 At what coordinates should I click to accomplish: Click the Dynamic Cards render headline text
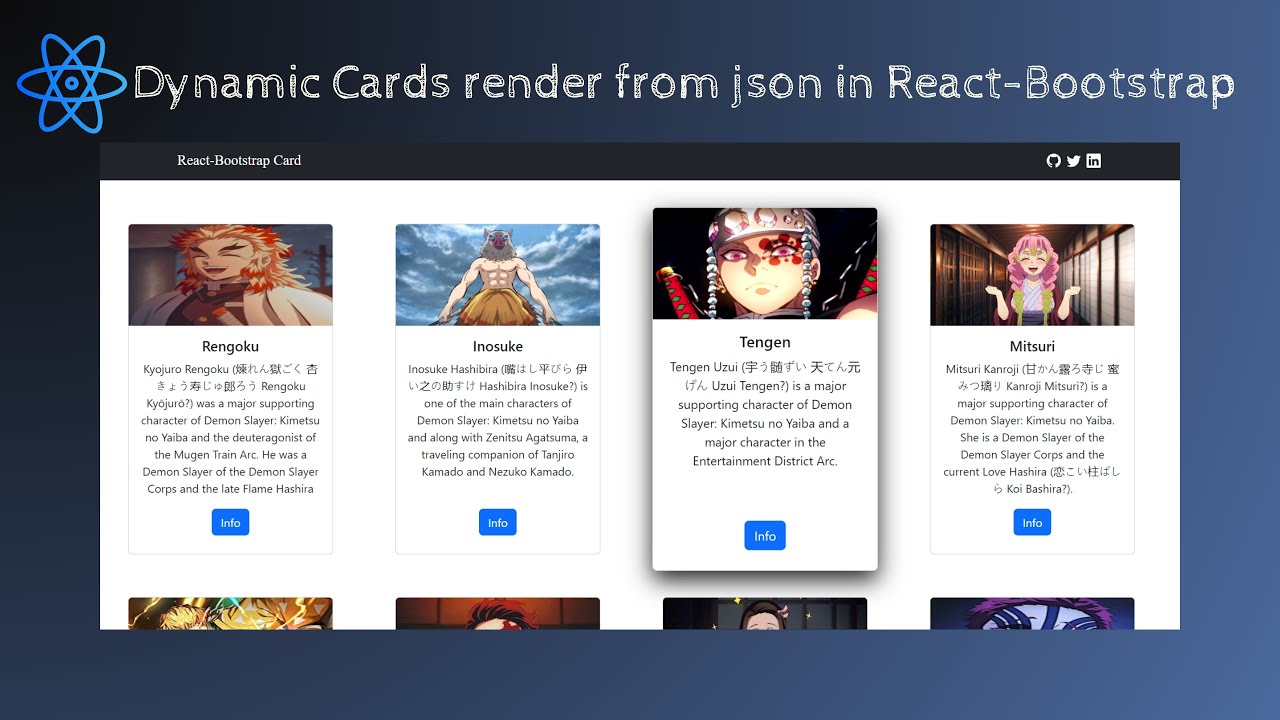click(683, 84)
